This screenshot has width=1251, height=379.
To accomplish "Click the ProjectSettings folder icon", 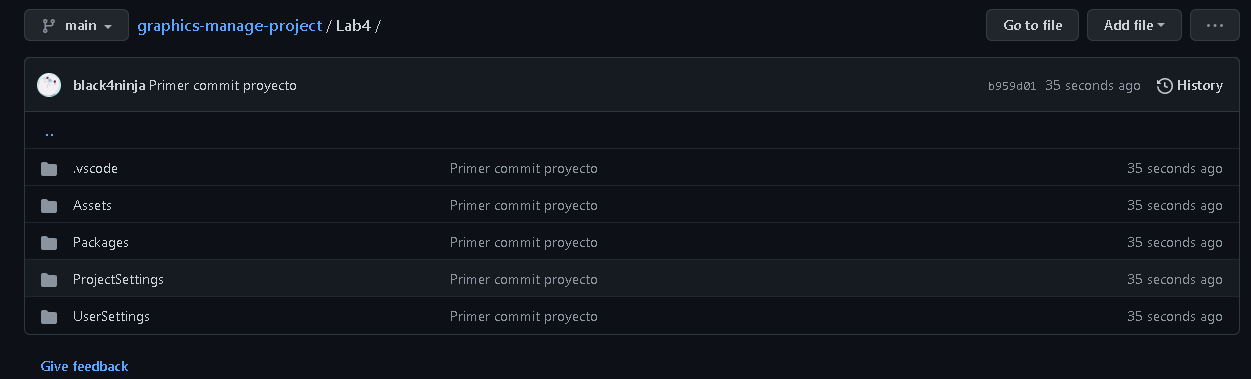I will (x=49, y=280).
